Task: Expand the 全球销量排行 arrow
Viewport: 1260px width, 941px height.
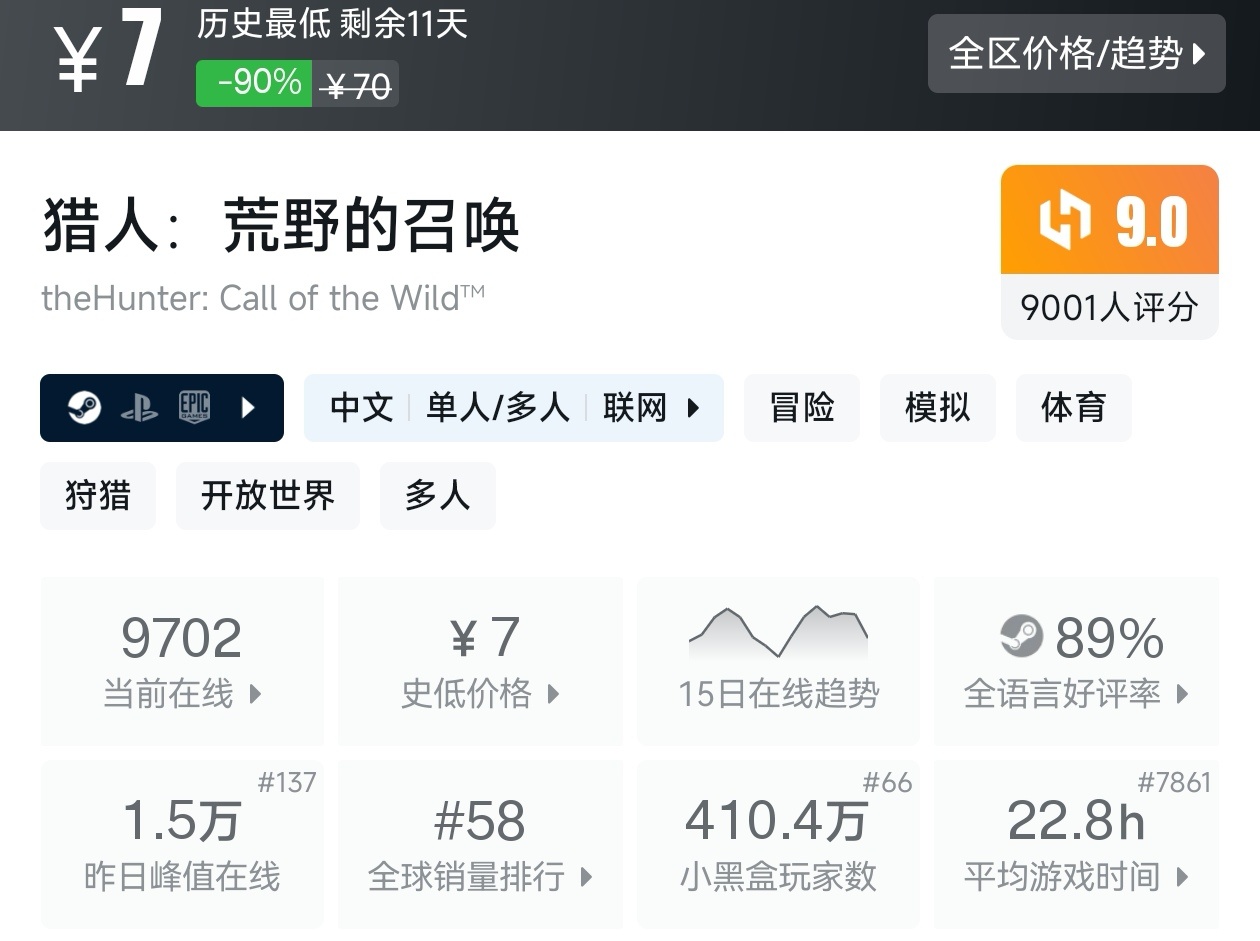Action: pyautogui.click(x=587, y=878)
